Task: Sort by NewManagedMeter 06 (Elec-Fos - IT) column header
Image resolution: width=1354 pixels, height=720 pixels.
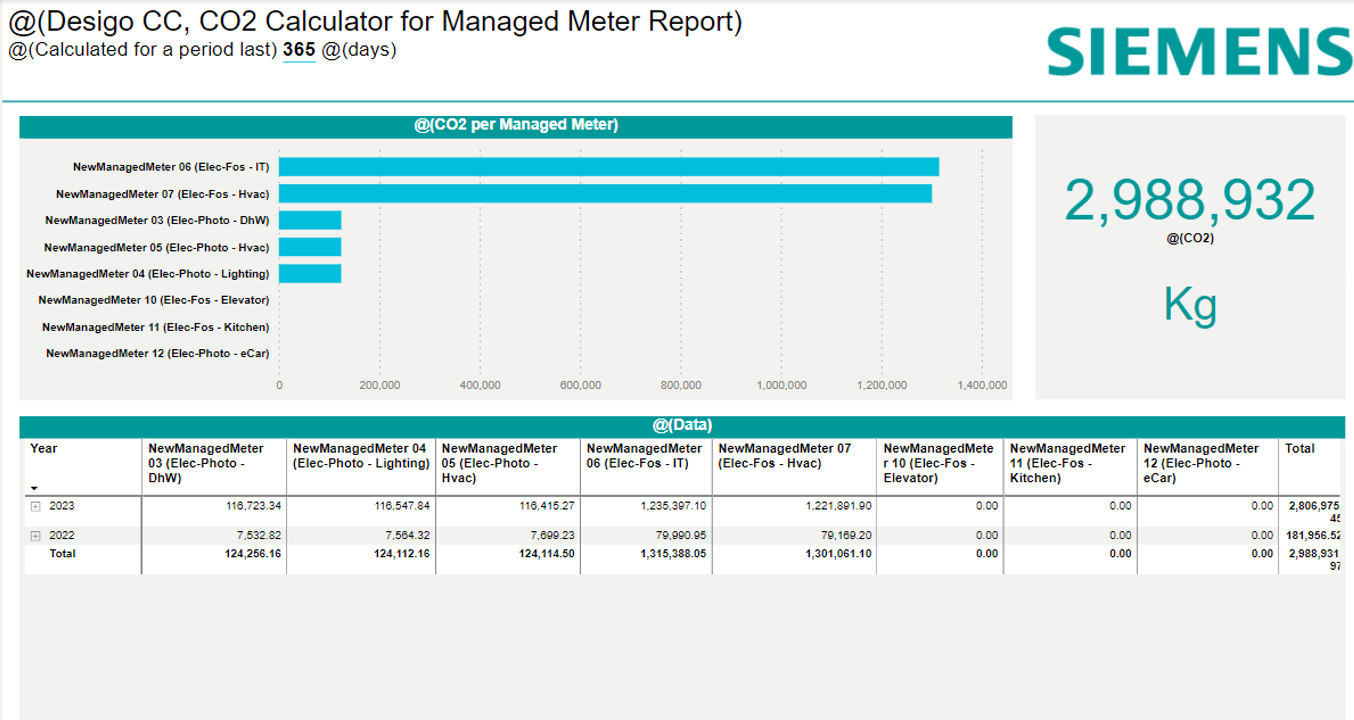Action: pyautogui.click(x=645, y=456)
